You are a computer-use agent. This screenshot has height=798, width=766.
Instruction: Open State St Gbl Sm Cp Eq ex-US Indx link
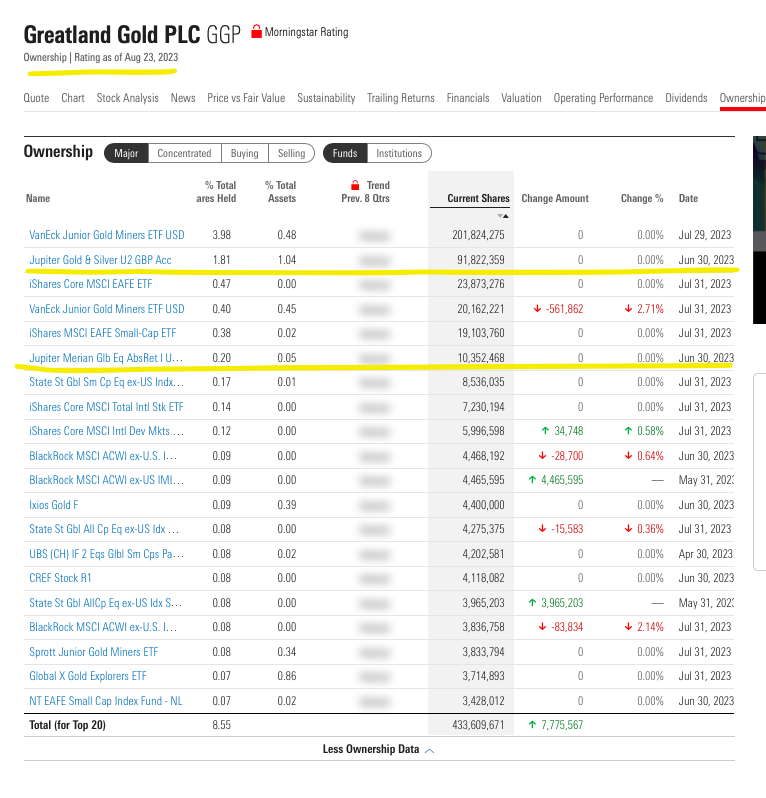(106, 382)
